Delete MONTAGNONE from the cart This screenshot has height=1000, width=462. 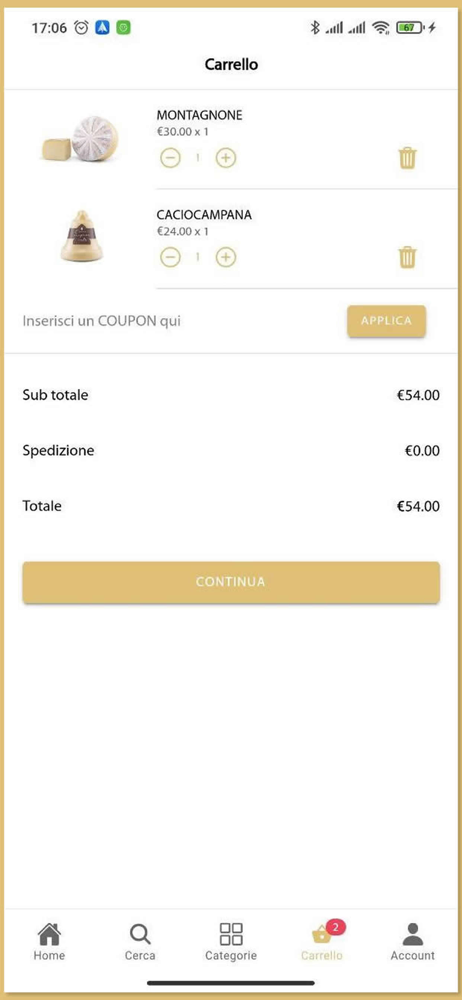pos(407,158)
